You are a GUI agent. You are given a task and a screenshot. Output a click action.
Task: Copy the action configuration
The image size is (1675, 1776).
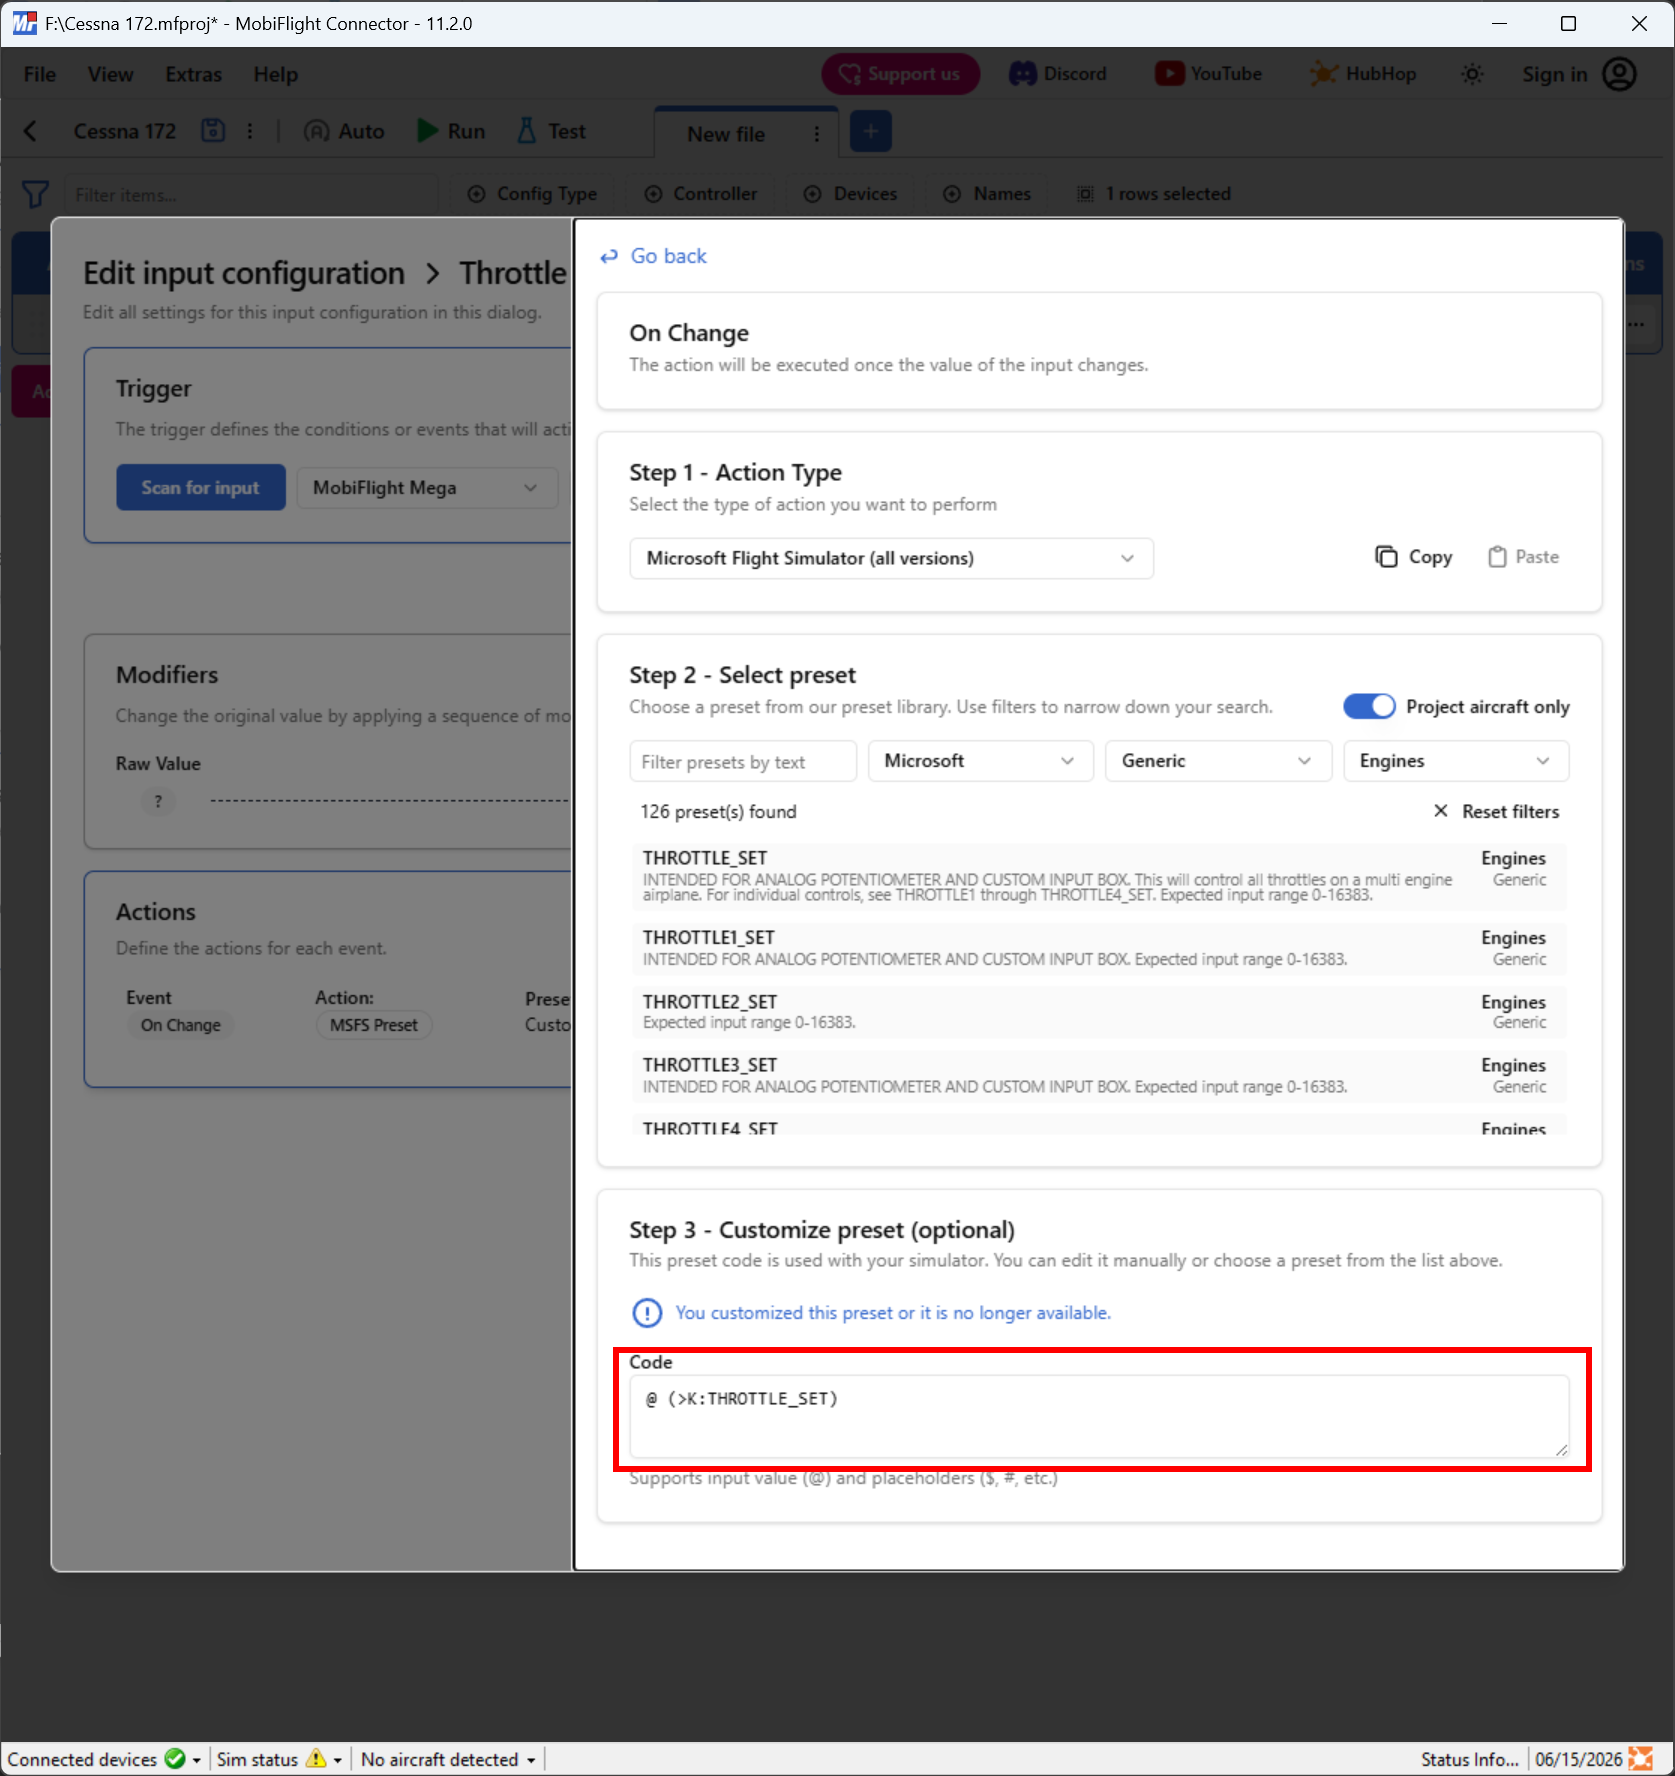click(1414, 557)
